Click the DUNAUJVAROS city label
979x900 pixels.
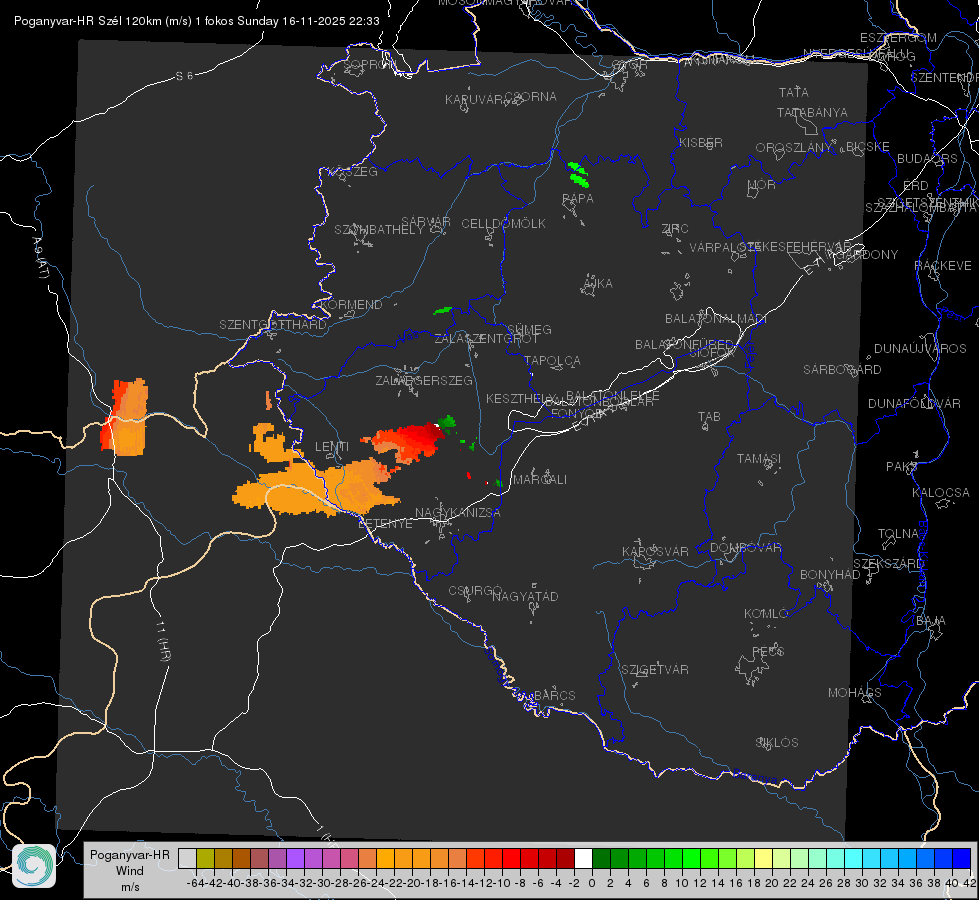tap(920, 349)
